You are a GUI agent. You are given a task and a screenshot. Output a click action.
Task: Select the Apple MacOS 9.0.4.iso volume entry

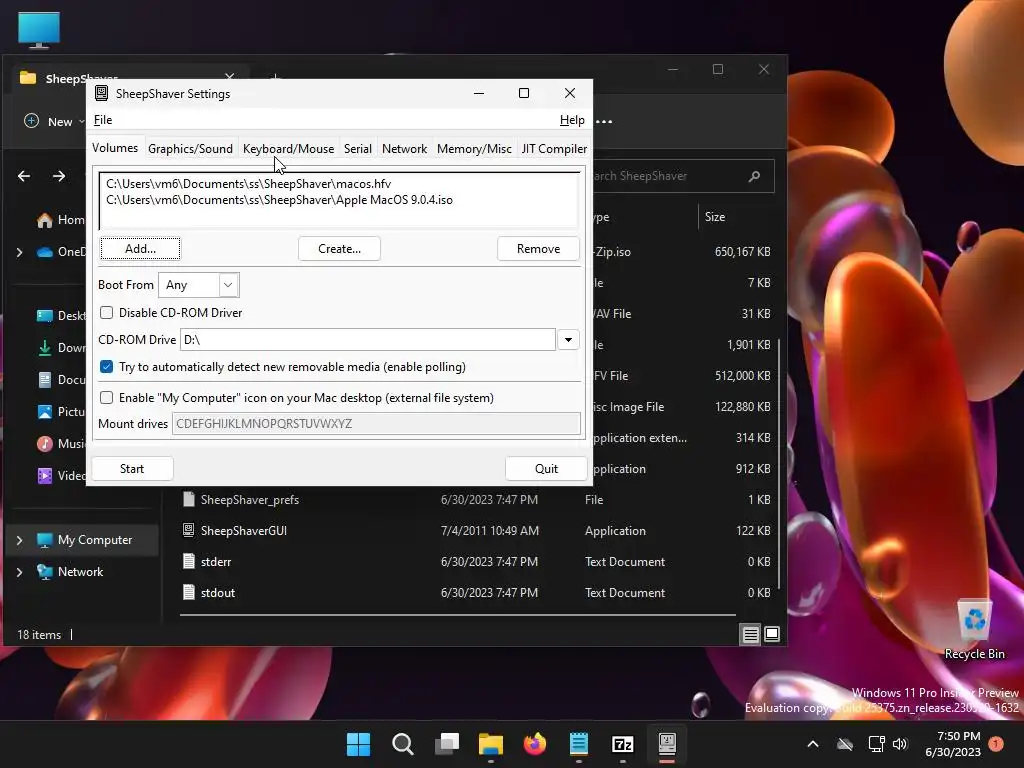(280, 200)
